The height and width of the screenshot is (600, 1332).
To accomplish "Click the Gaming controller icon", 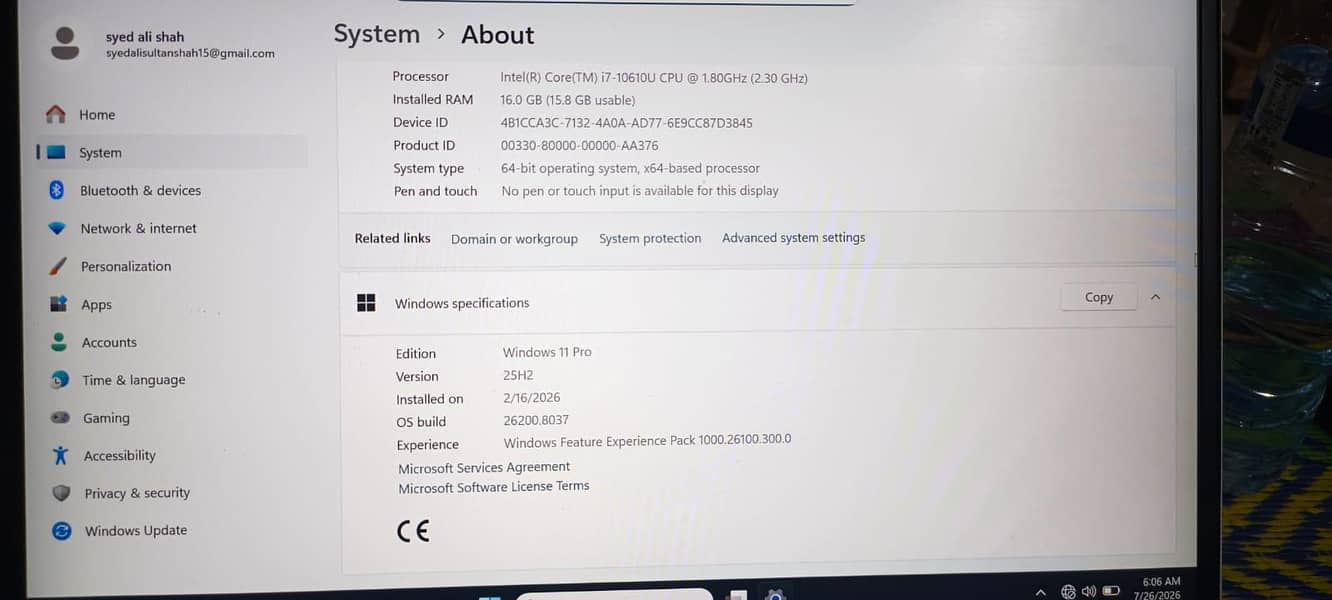I will 60,417.
